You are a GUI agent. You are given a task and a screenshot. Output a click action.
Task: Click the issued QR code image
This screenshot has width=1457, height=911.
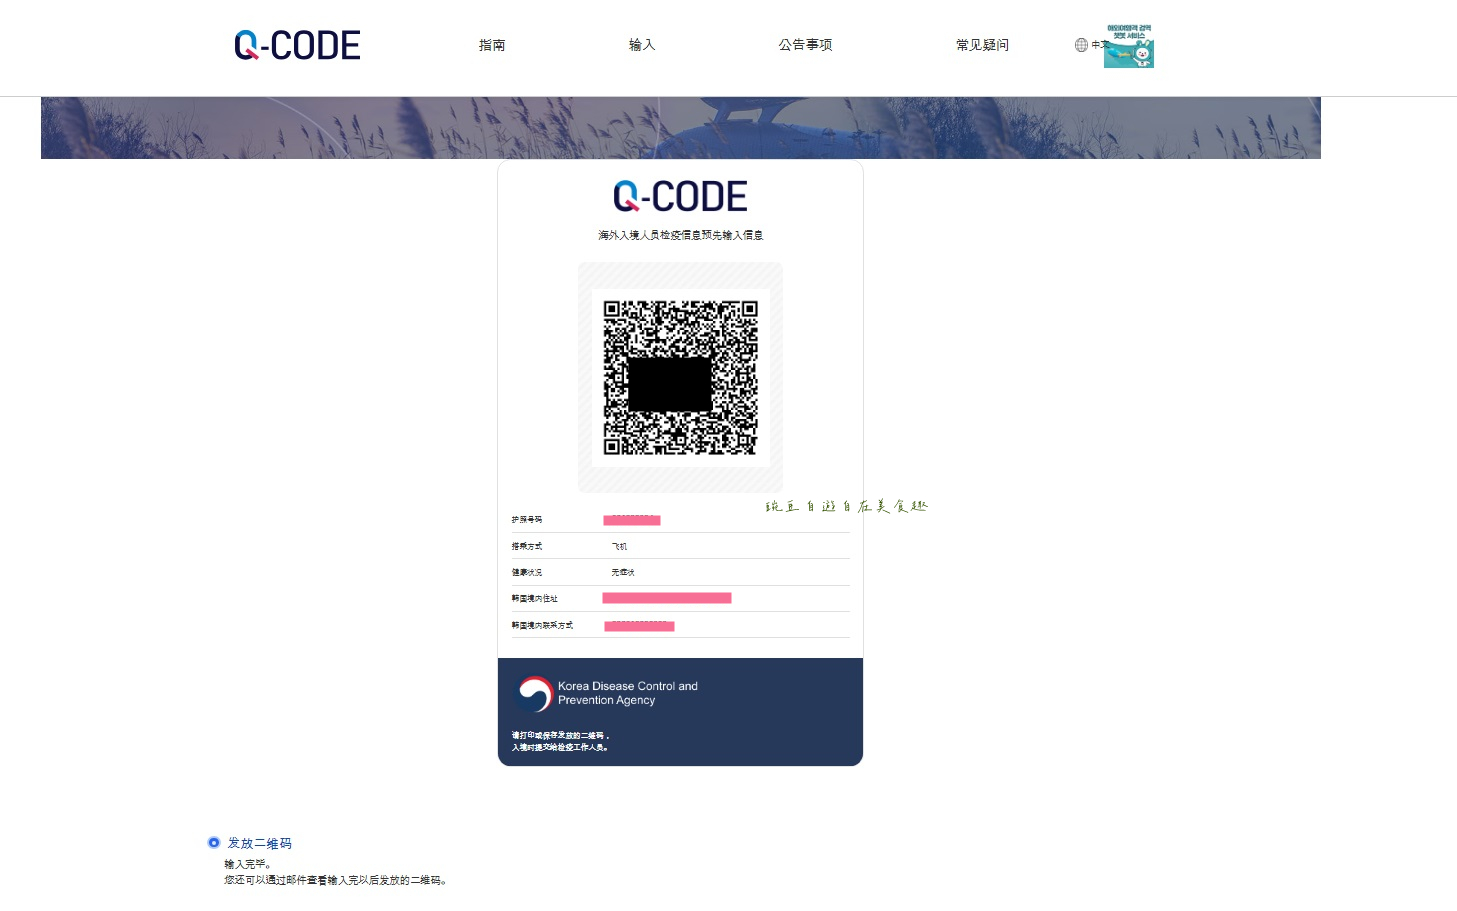pyautogui.click(x=680, y=378)
